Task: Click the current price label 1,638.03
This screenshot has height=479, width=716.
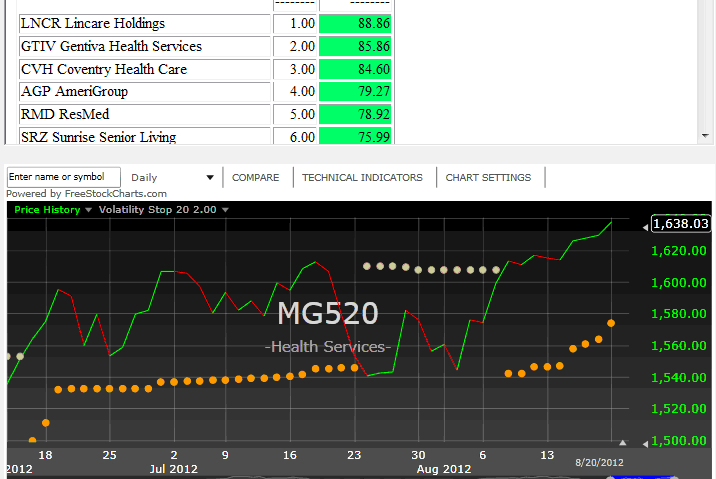Action: point(680,223)
